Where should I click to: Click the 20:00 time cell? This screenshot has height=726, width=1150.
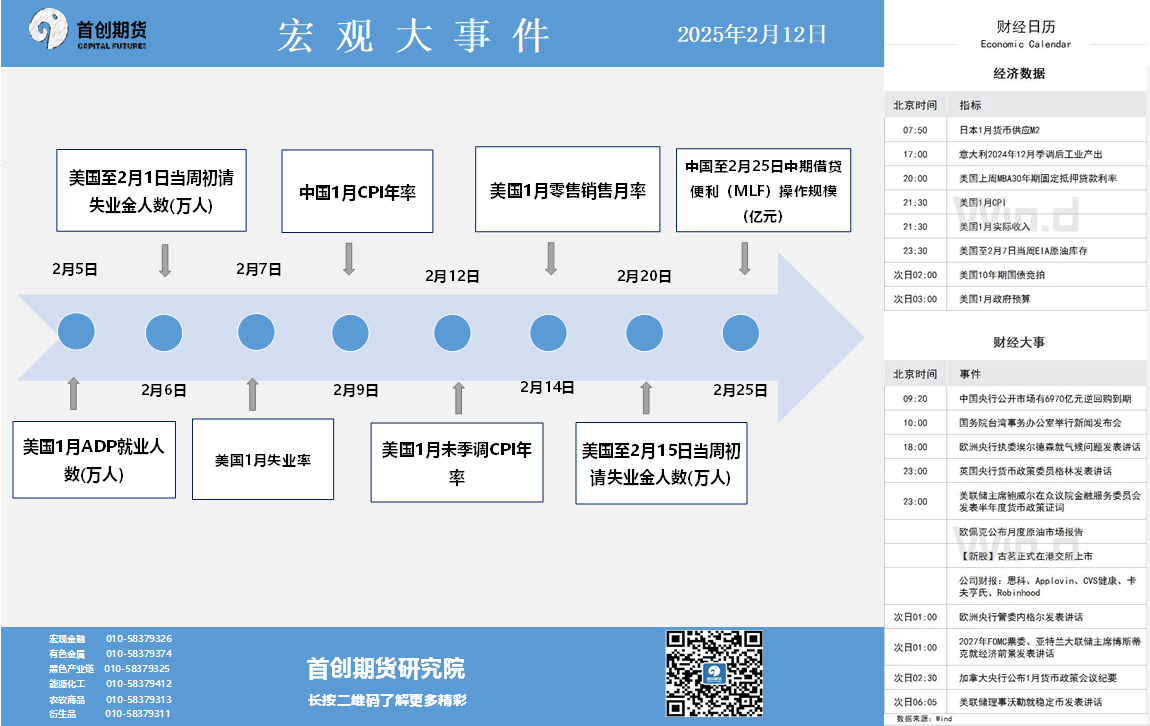915,179
